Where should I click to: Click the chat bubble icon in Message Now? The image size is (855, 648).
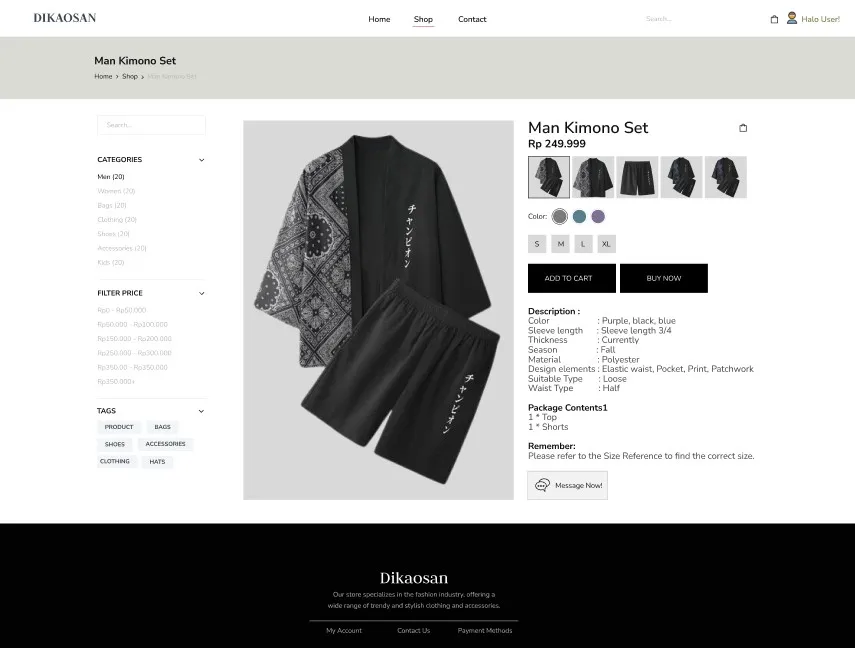[x=542, y=485]
